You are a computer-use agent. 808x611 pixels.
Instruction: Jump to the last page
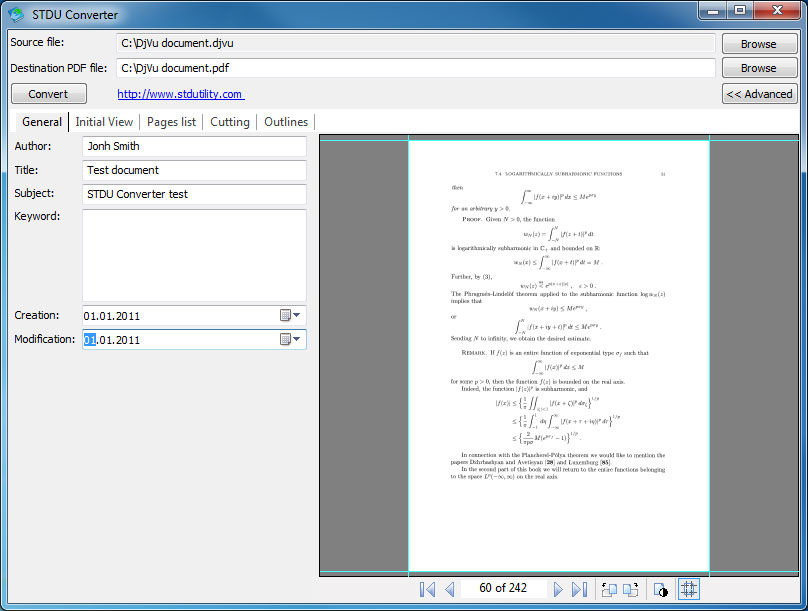click(x=579, y=589)
